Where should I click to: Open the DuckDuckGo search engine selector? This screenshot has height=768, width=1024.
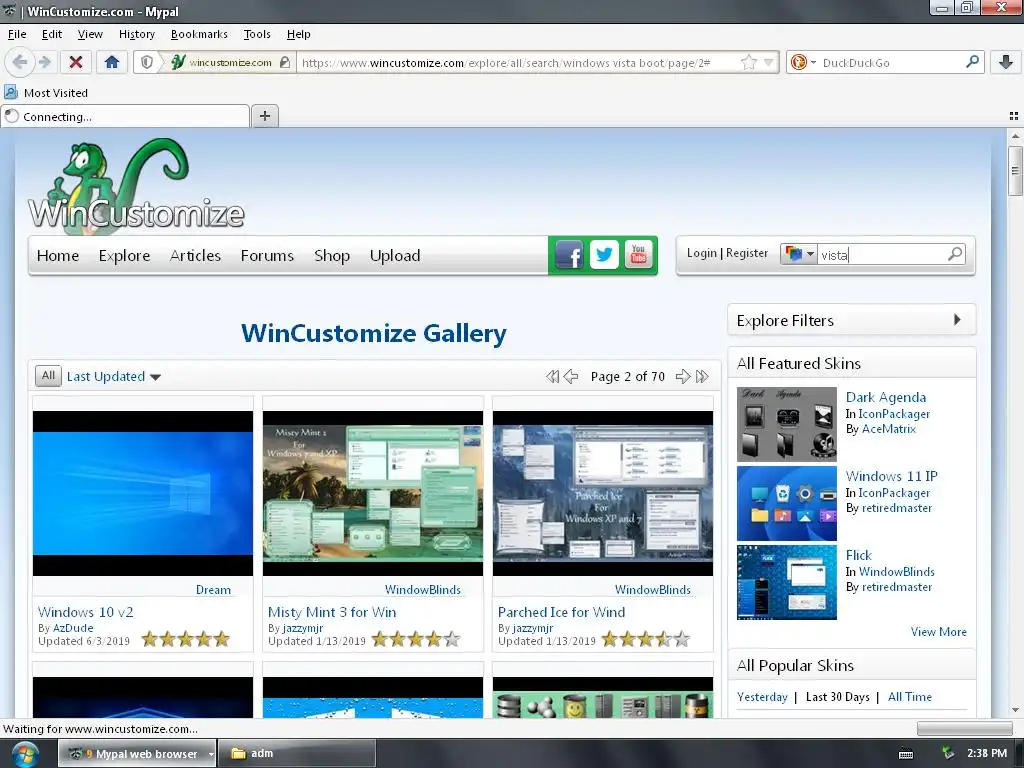coord(803,63)
